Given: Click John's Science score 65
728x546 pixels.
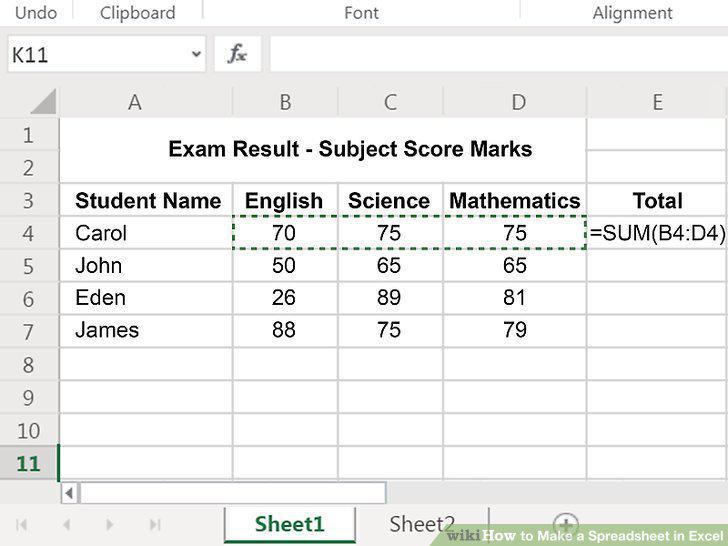Looking at the screenshot, I should (x=390, y=266).
